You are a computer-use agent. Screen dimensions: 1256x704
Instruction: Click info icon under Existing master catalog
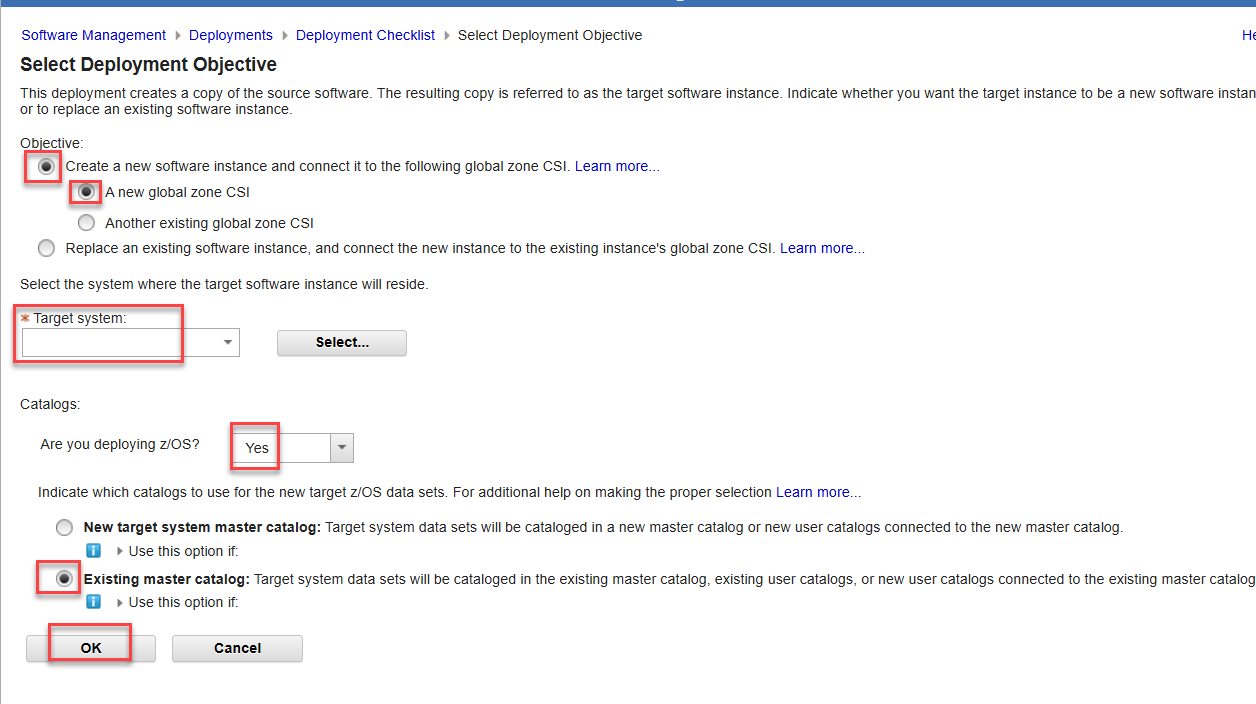93,602
